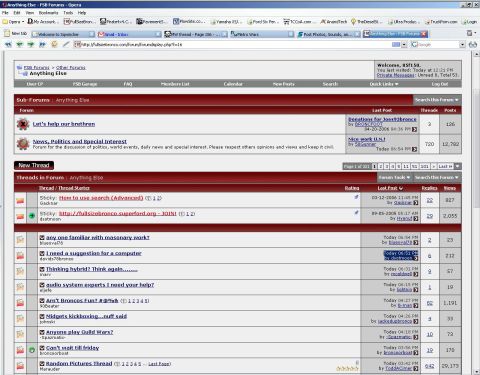Image resolution: width=480 pixels, height=375 pixels.
Task: Open the My Account bookmark
Action: 43,22
